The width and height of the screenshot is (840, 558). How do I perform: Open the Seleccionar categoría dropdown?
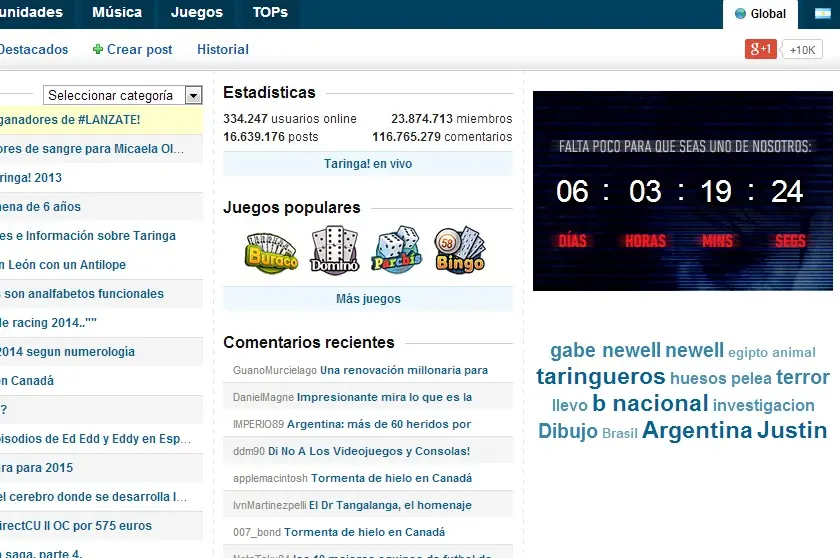(x=123, y=95)
